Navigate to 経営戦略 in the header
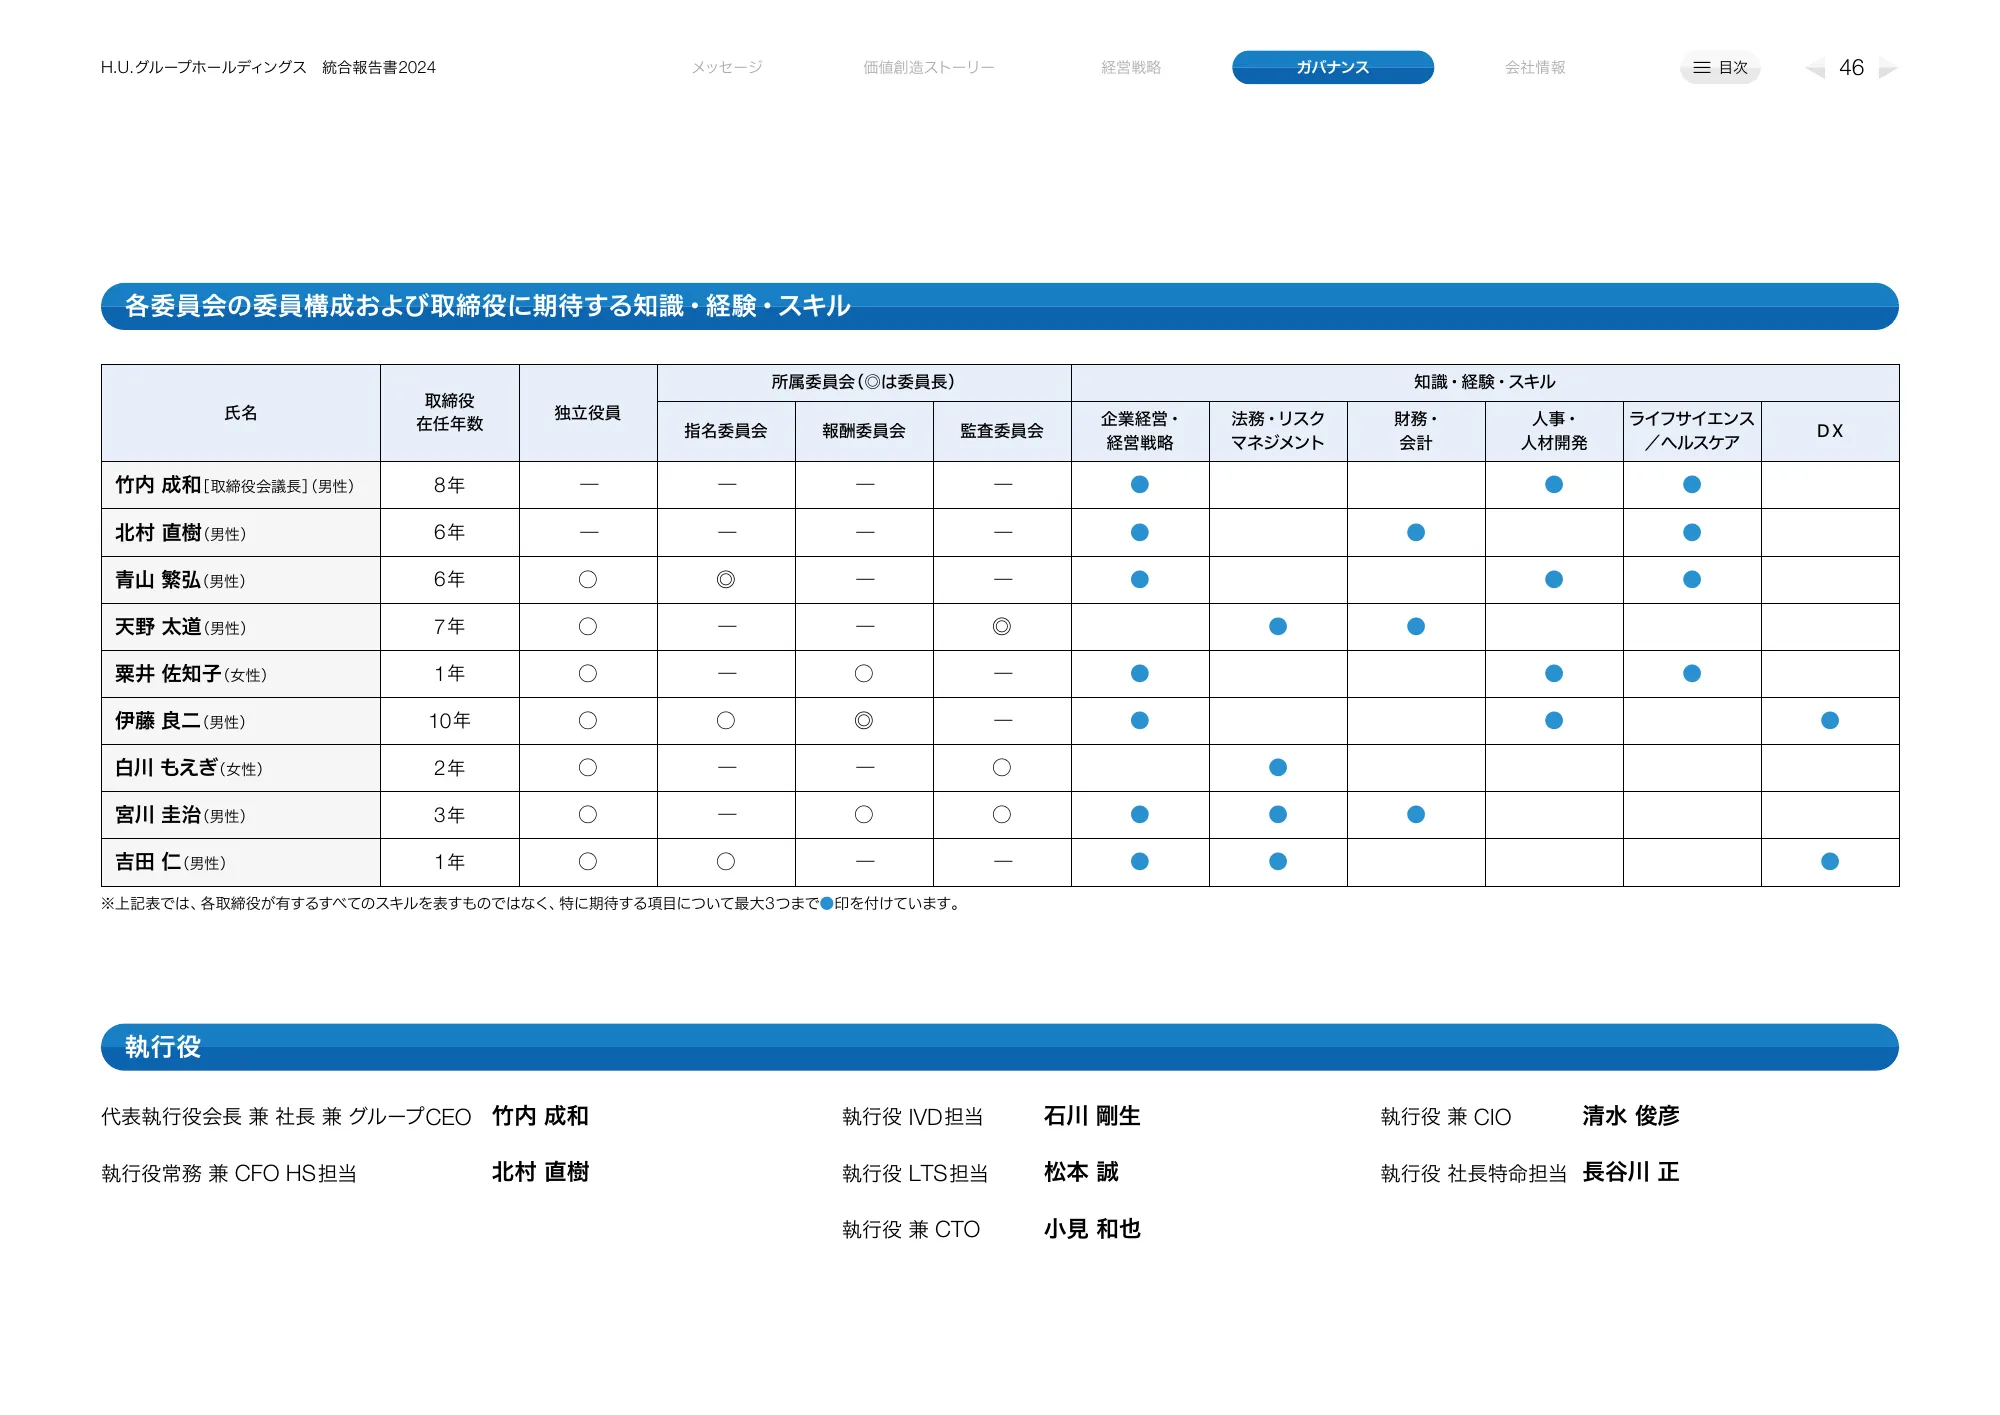The image size is (2000, 1415). (x=1131, y=67)
